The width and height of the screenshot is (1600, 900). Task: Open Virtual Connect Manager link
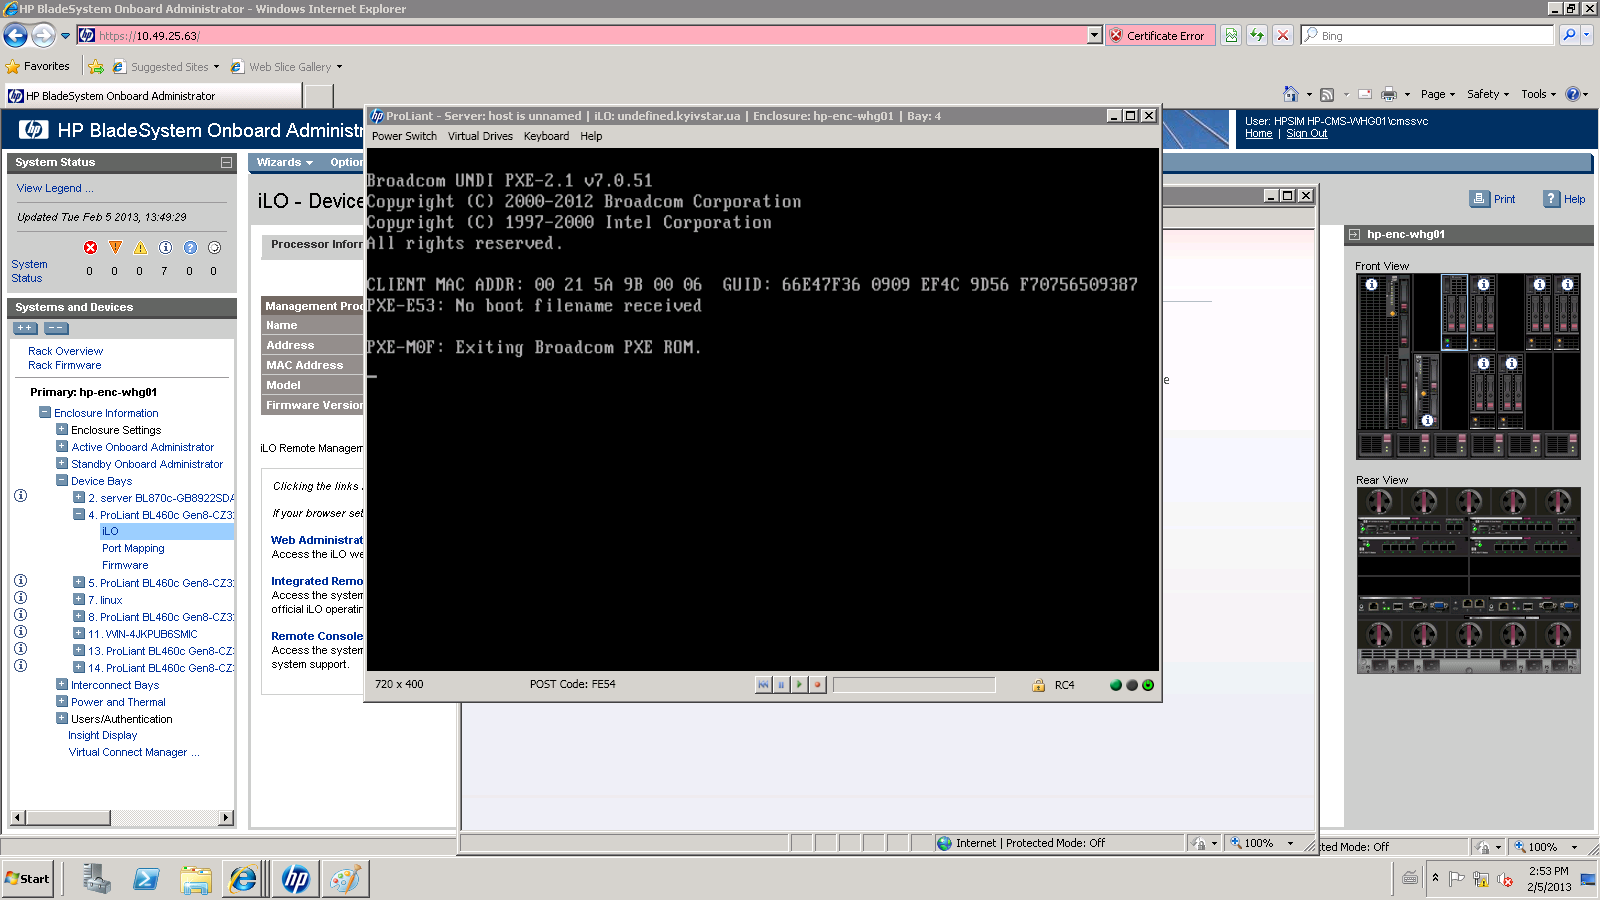(x=134, y=752)
